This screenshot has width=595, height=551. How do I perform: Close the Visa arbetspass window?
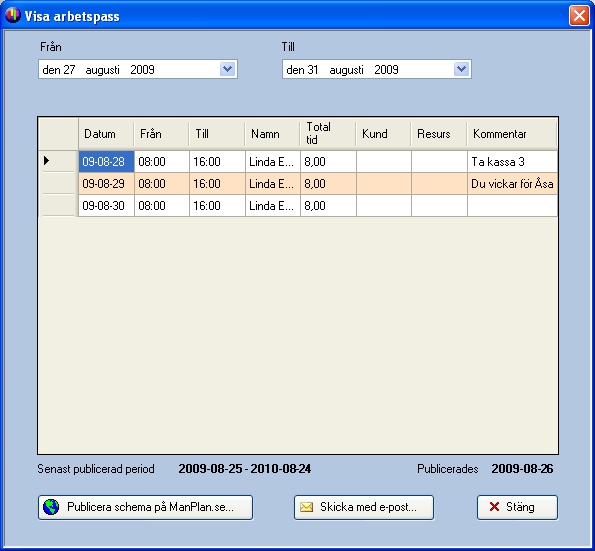(579, 16)
